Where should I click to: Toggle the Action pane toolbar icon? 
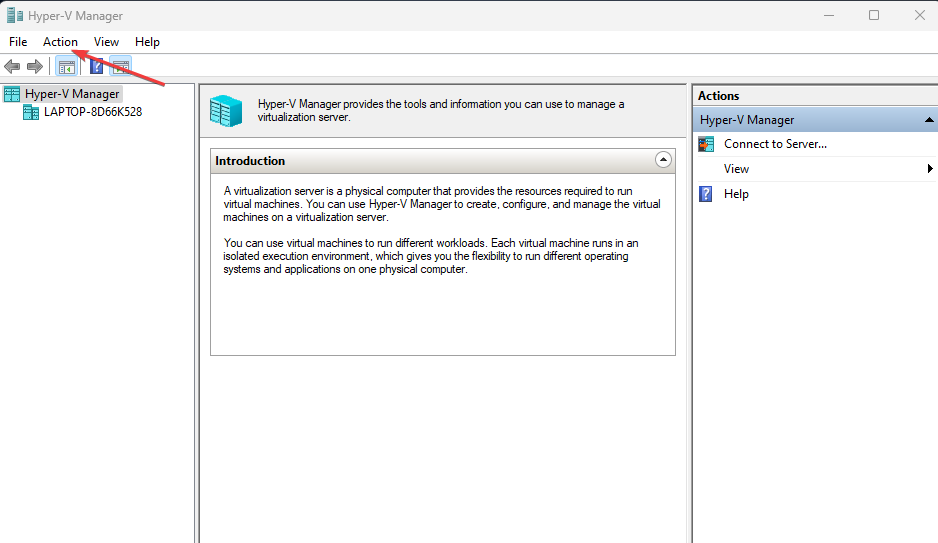point(121,66)
